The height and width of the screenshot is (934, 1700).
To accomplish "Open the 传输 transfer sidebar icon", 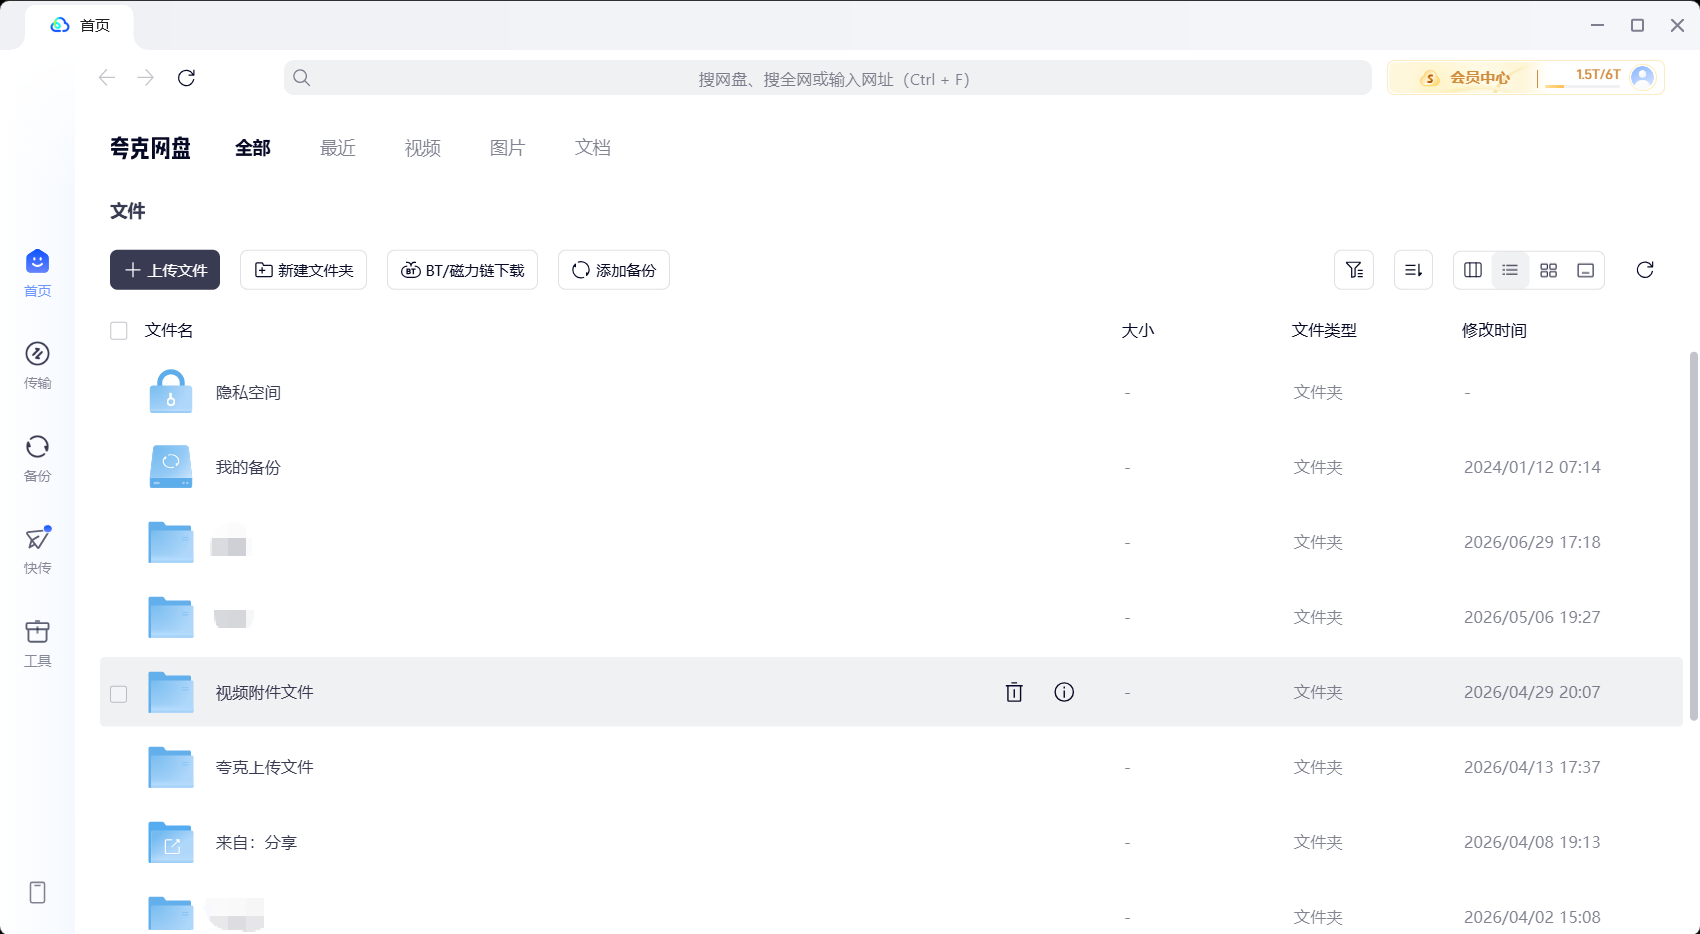I will click(37, 354).
